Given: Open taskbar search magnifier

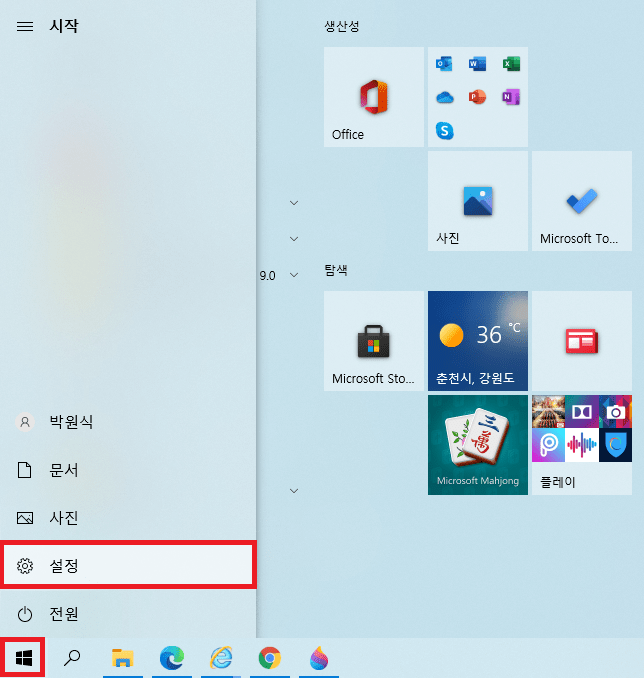Looking at the screenshot, I should (72, 658).
